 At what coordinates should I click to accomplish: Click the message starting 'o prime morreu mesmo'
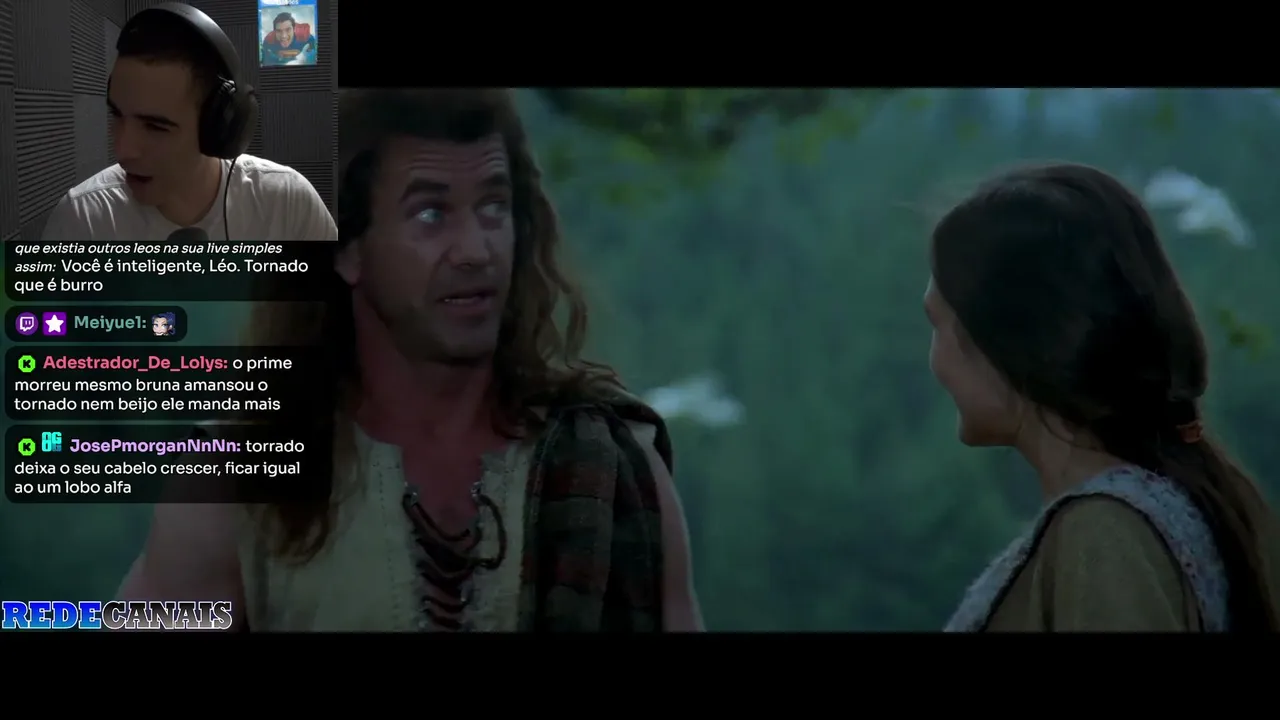click(155, 384)
